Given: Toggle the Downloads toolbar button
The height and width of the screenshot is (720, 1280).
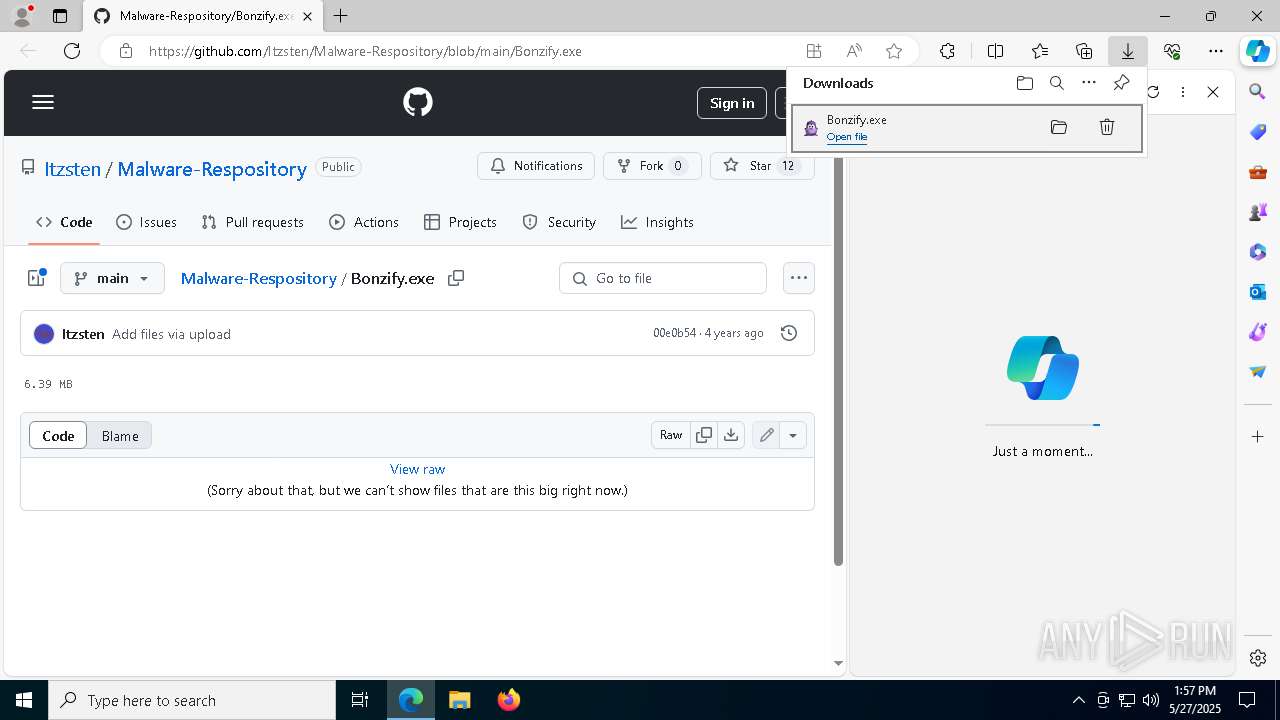Looking at the screenshot, I should click(x=1128, y=51).
